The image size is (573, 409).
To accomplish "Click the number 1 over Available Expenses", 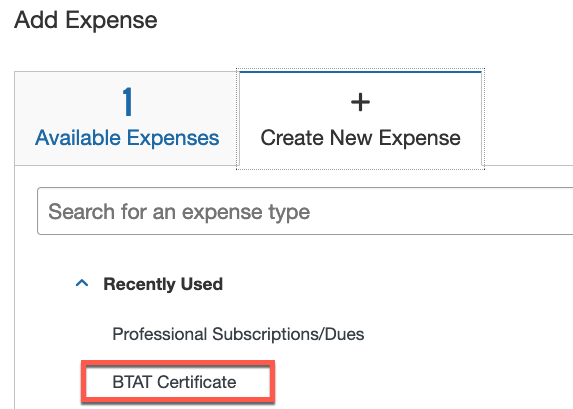I will [127, 102].
